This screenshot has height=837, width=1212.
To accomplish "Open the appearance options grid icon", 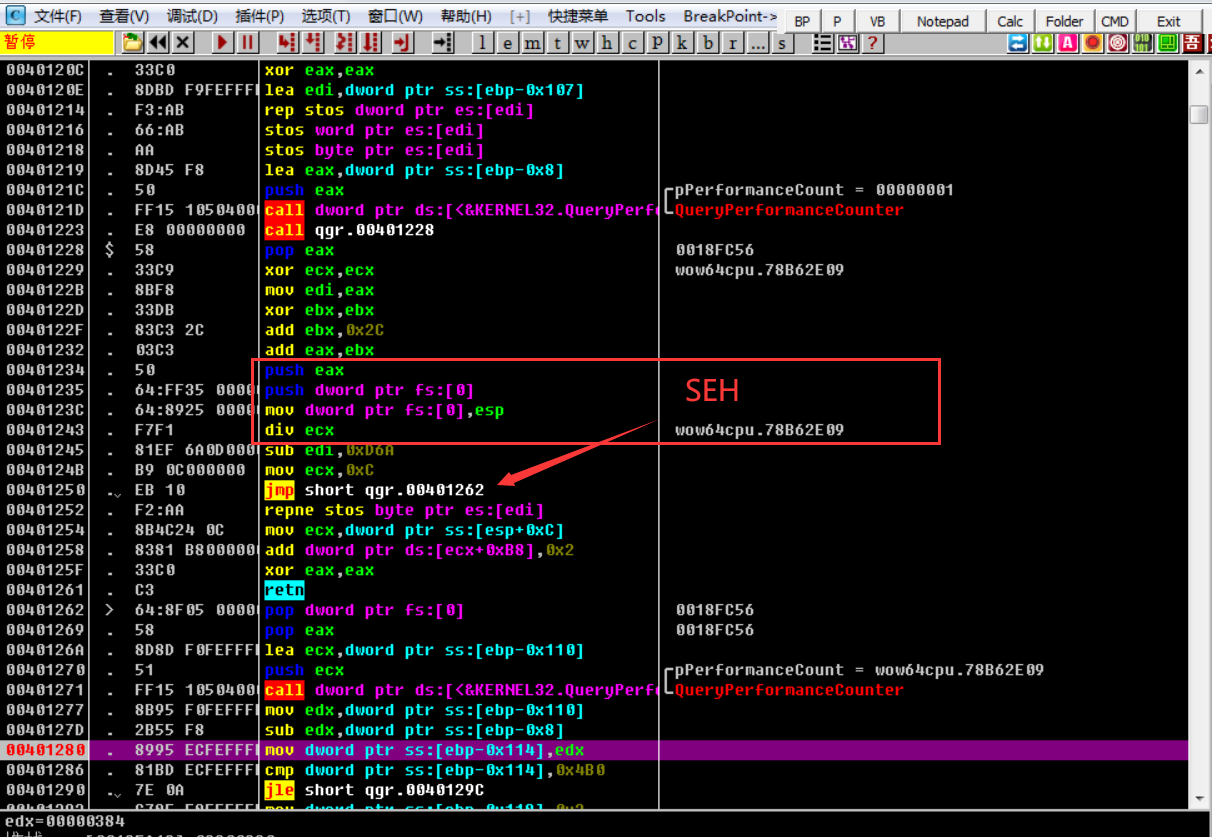I will pyautogui.click(x=848, y=42).
